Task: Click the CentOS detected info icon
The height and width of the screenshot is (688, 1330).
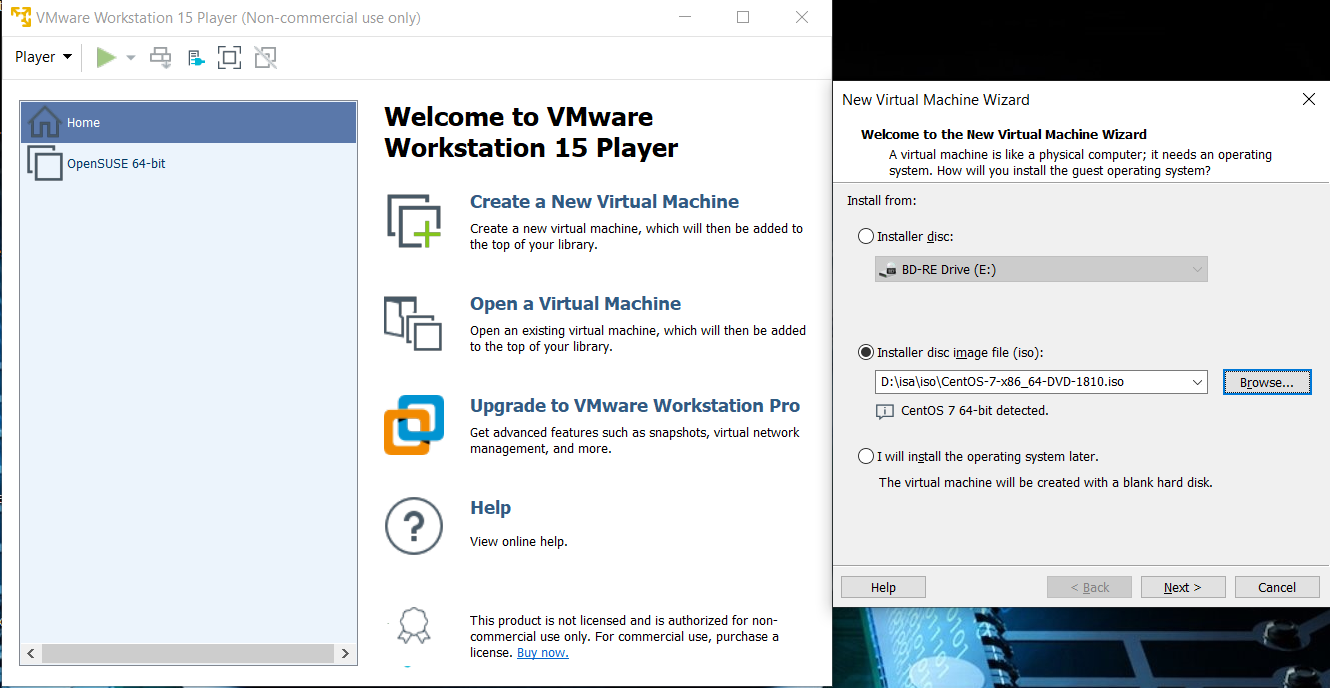Action: pos(884,411)
